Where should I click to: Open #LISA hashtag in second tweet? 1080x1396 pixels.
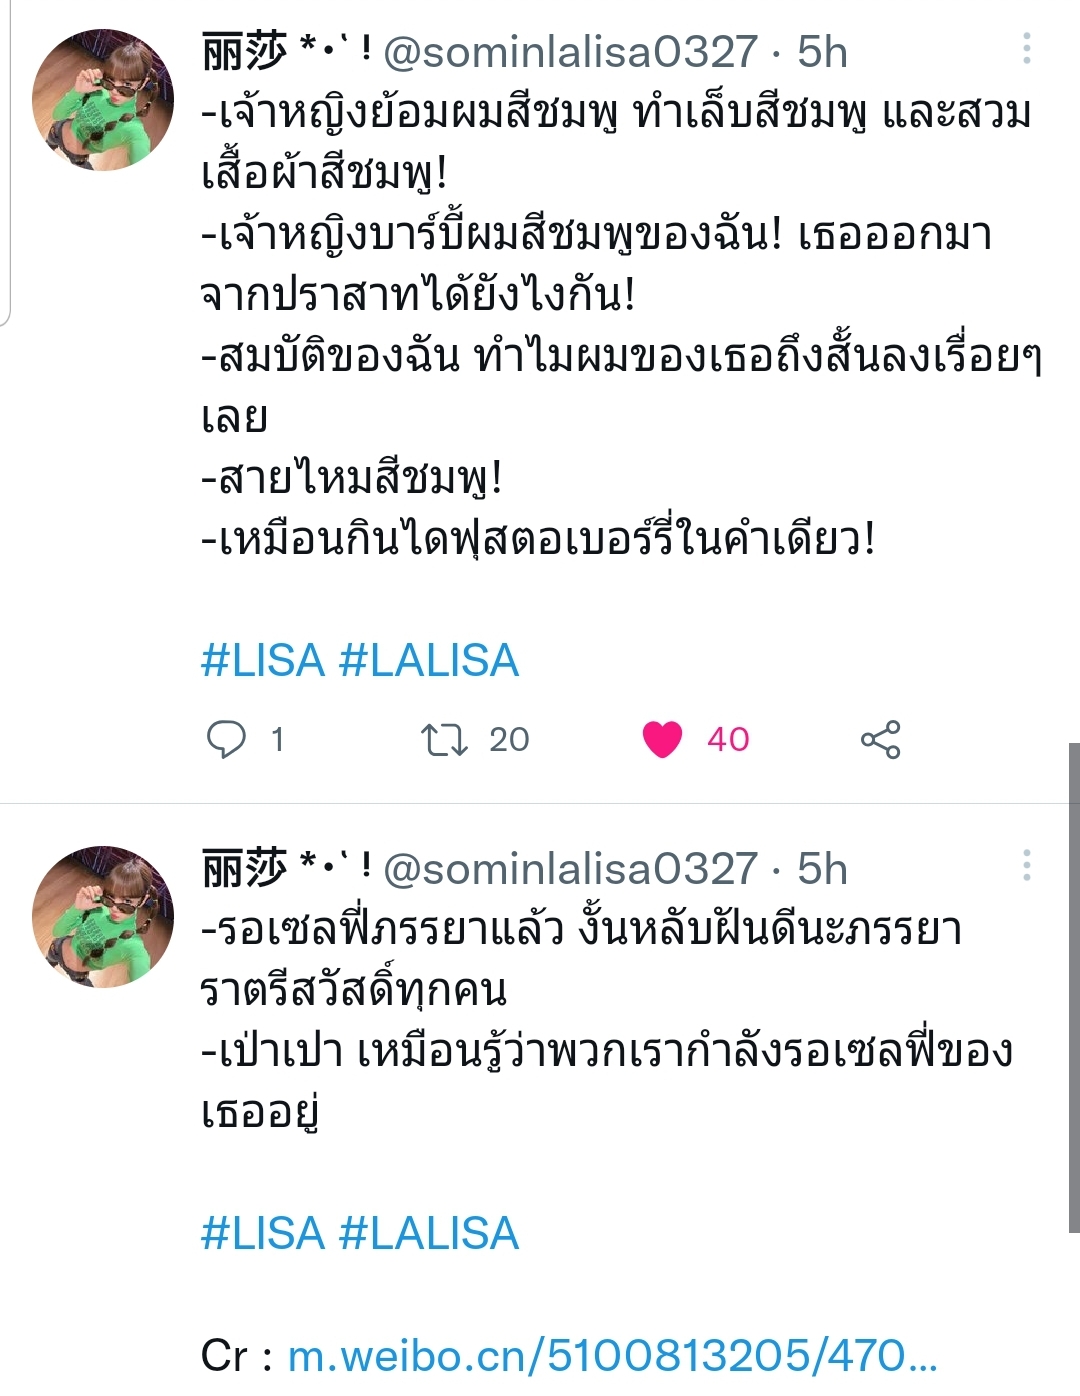[263, 1234]
